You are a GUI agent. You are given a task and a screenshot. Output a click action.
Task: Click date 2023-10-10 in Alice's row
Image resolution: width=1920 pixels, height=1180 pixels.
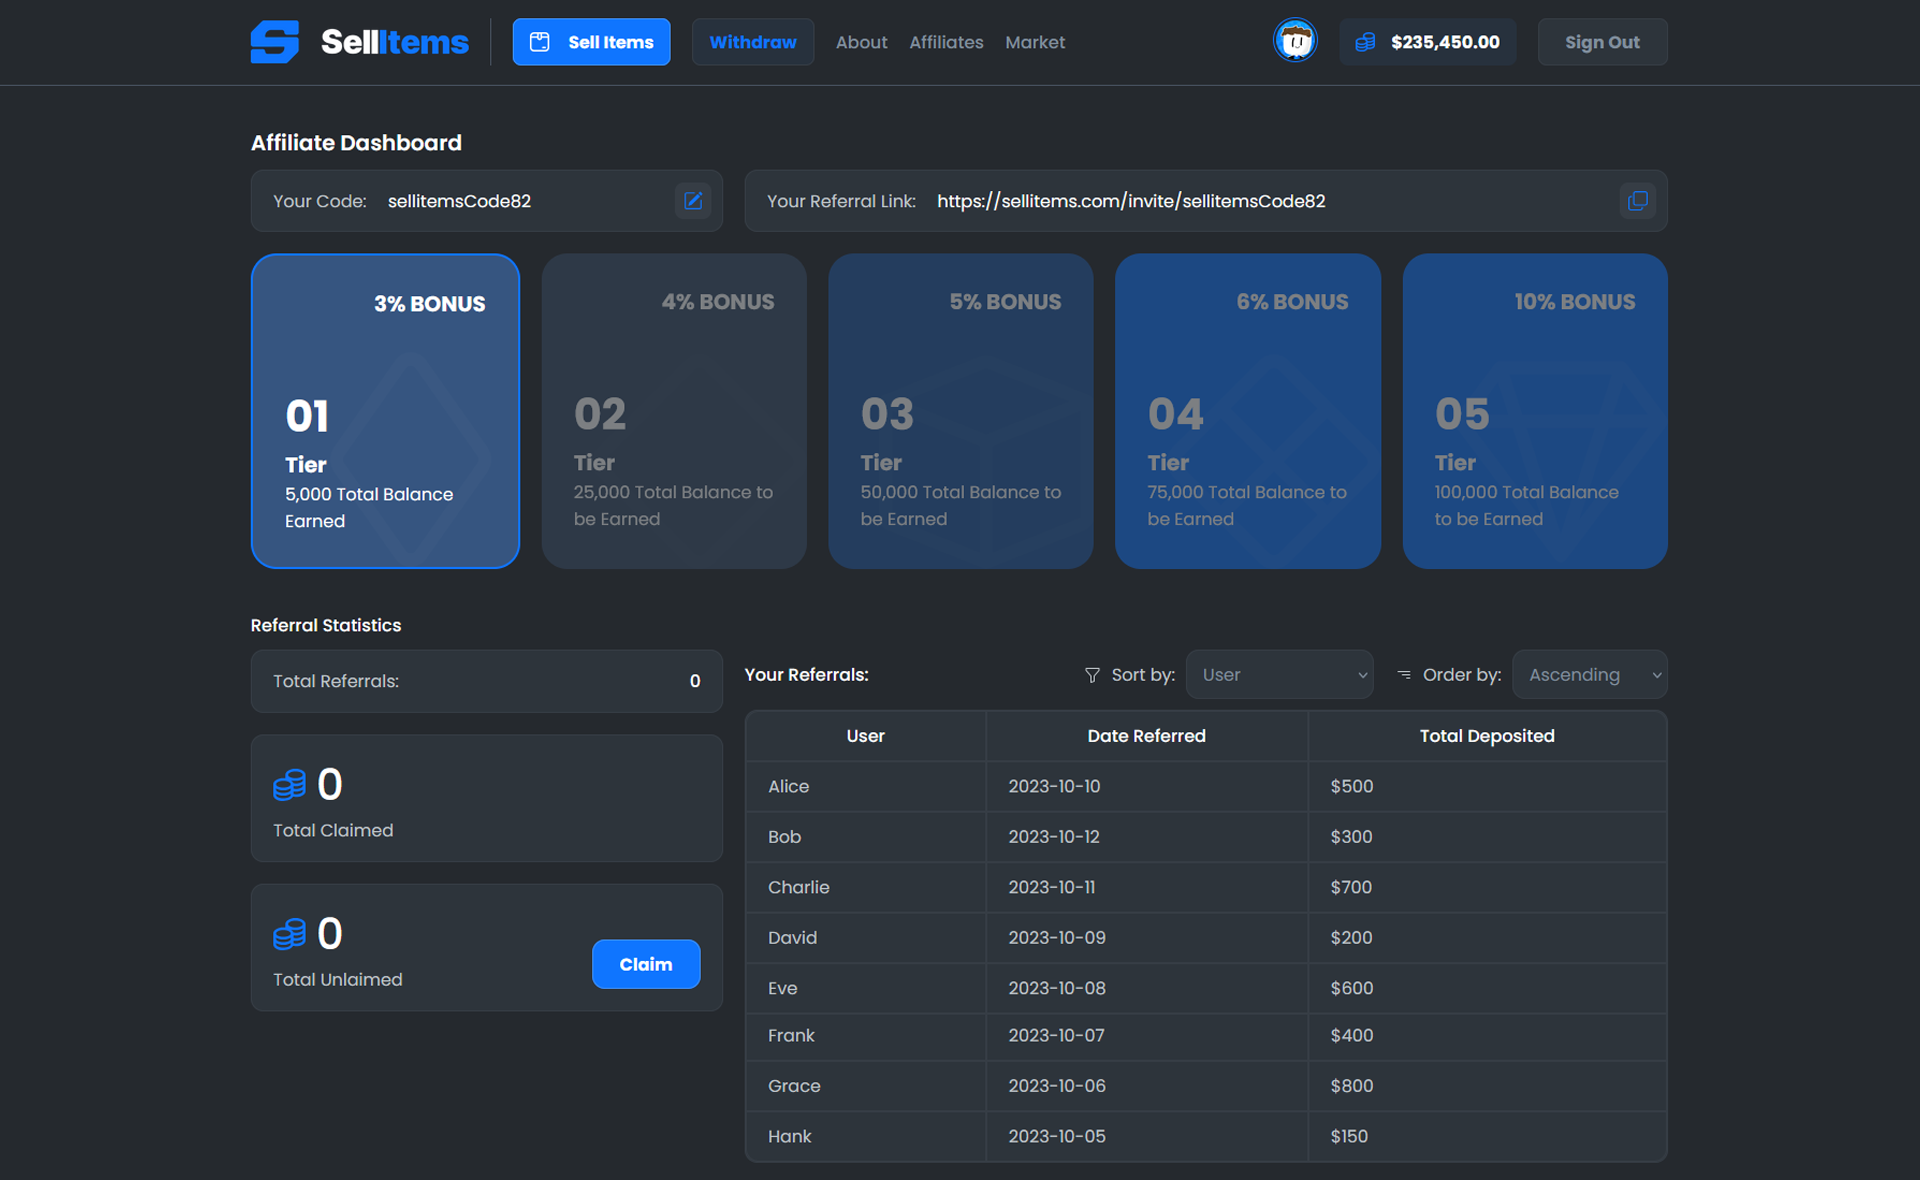[x=1054, y=786]
